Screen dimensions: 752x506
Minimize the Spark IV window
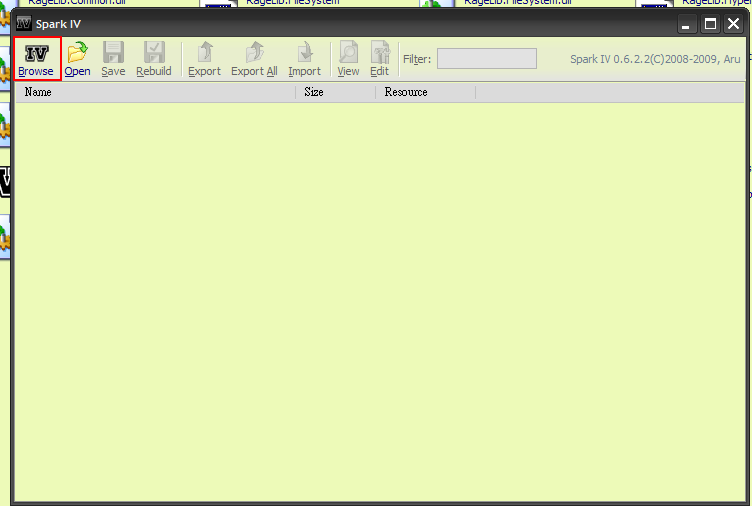point(687,24)
